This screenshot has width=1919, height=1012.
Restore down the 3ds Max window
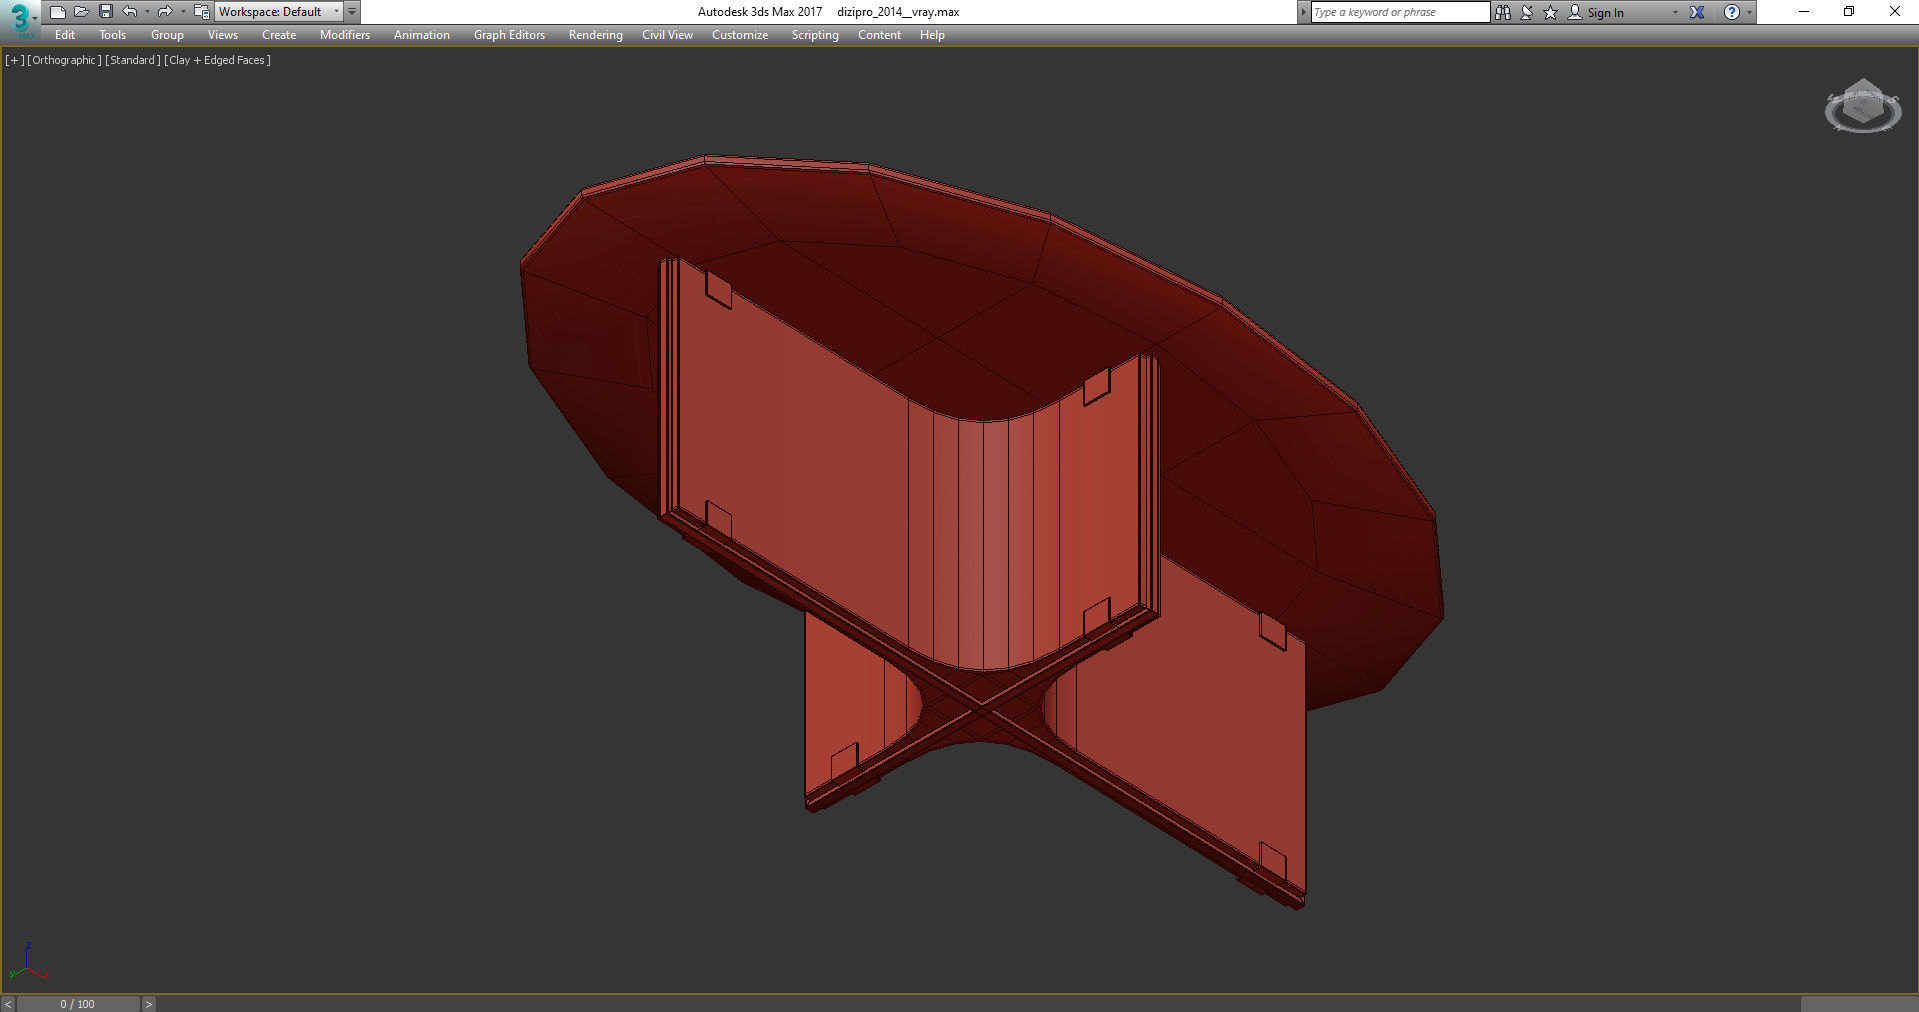pyautogui.click(x=1849, y=12)
